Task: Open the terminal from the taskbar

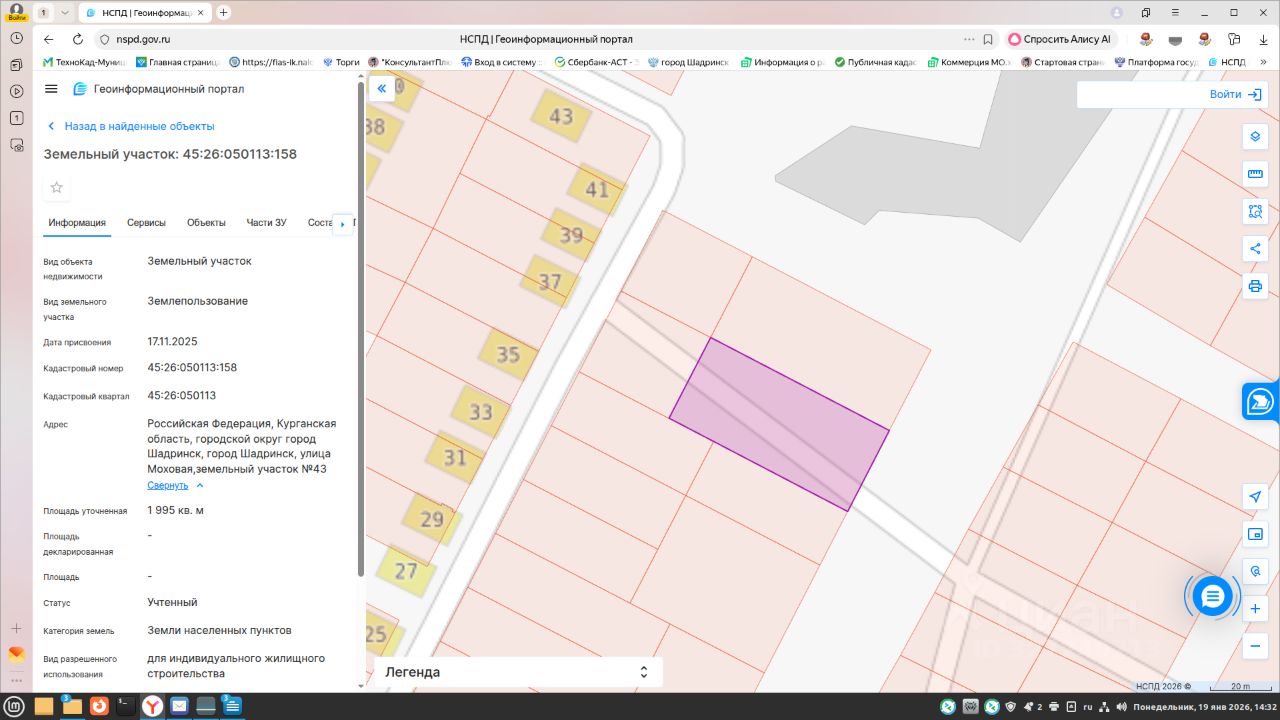Action: [125, 706]
